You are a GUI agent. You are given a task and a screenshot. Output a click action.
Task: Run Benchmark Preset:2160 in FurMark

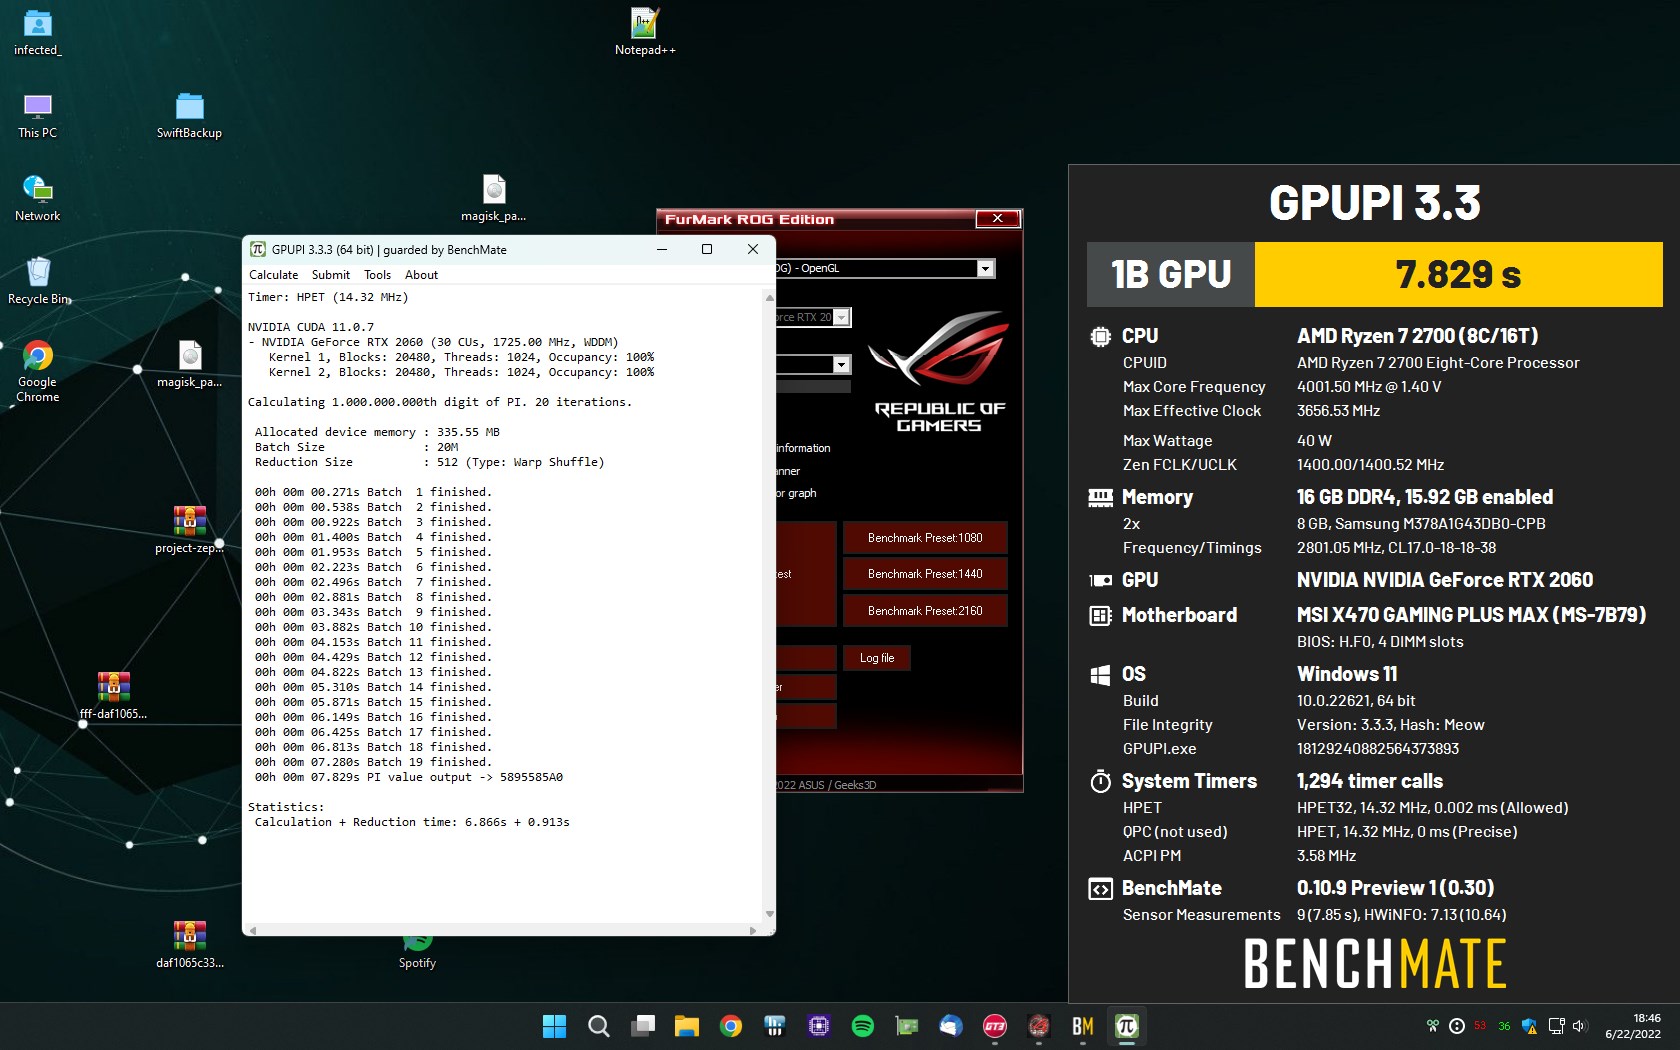pyautogui.click(x=925, y=611)
